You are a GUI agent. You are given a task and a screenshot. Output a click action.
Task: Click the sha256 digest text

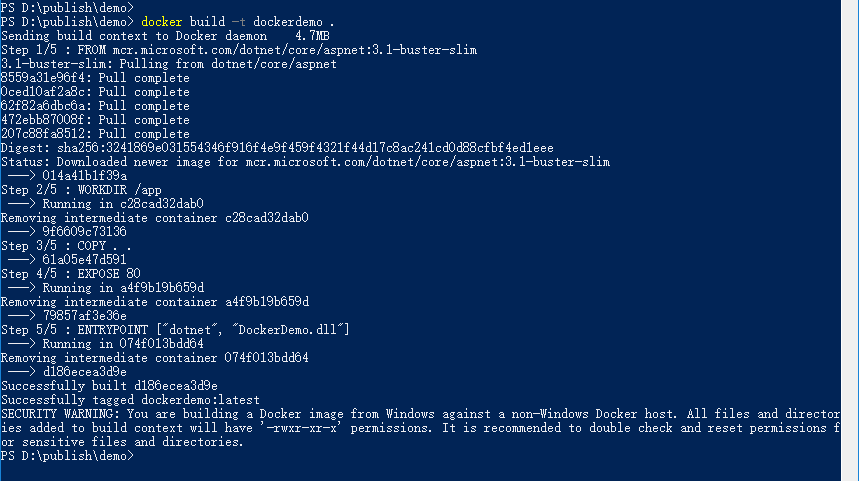coord(305,148)
